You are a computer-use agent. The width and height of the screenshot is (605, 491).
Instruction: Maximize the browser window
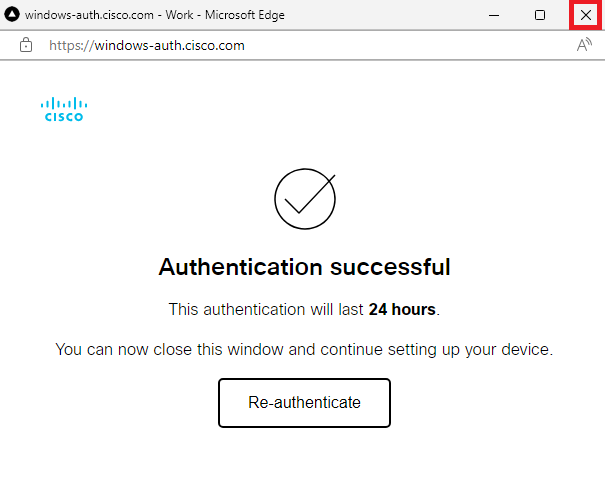tap(540, 15)
